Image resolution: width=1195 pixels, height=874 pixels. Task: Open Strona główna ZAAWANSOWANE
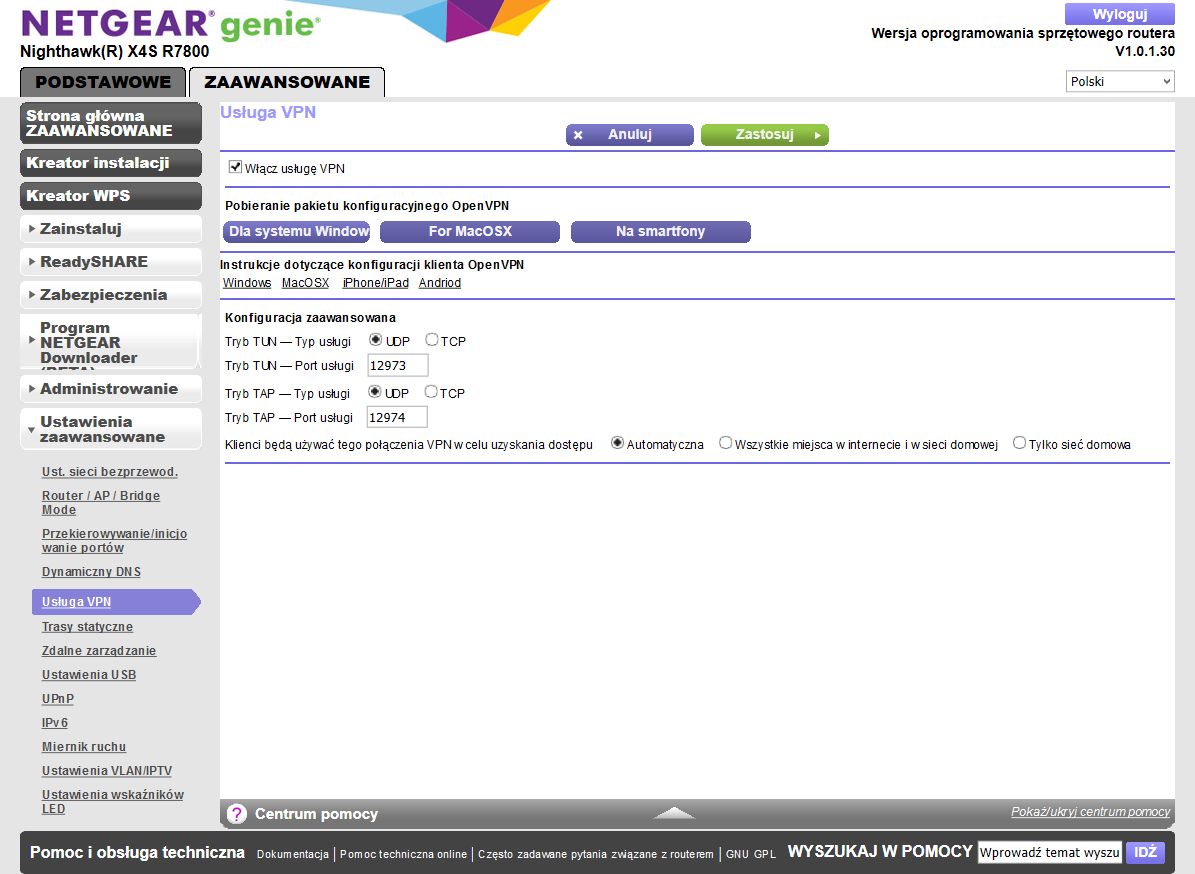coord(111,123)
